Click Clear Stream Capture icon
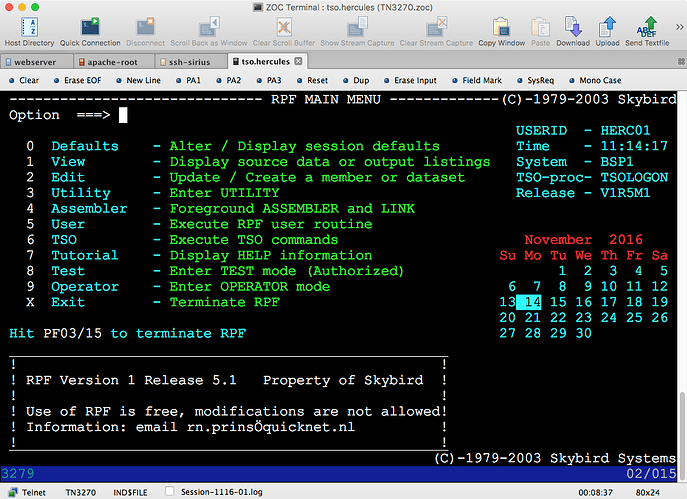 (436, 27)
